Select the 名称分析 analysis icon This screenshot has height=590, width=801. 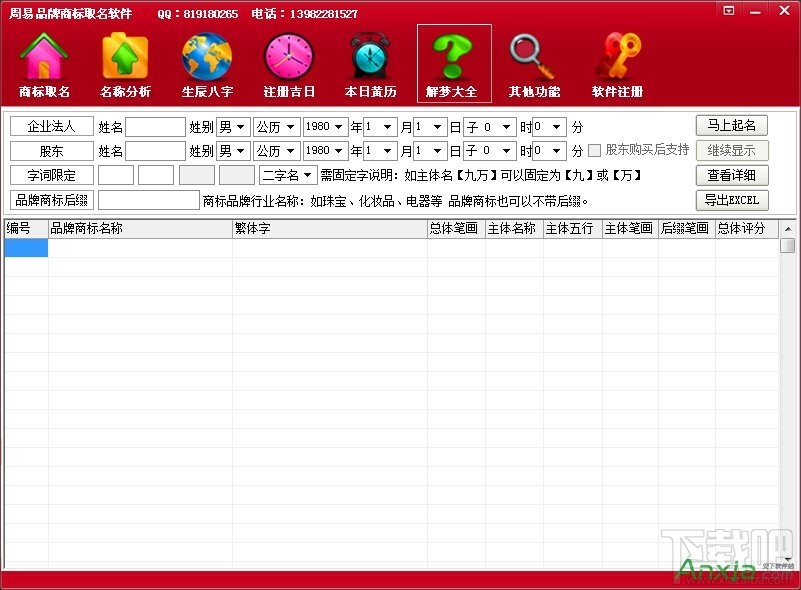point(123,62)
